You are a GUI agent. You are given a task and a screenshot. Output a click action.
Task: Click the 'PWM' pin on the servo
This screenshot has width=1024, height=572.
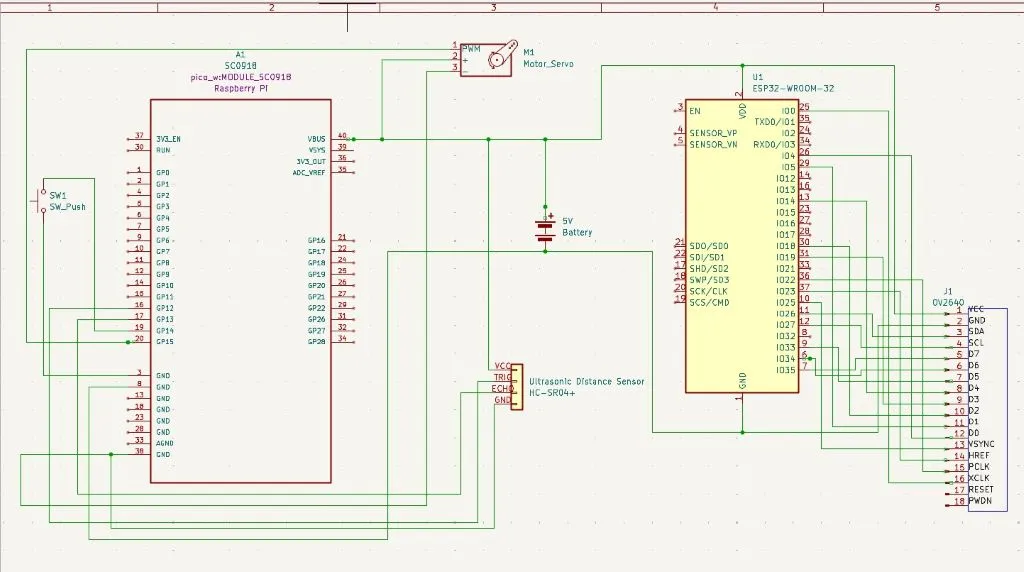(x=471, y=48)
